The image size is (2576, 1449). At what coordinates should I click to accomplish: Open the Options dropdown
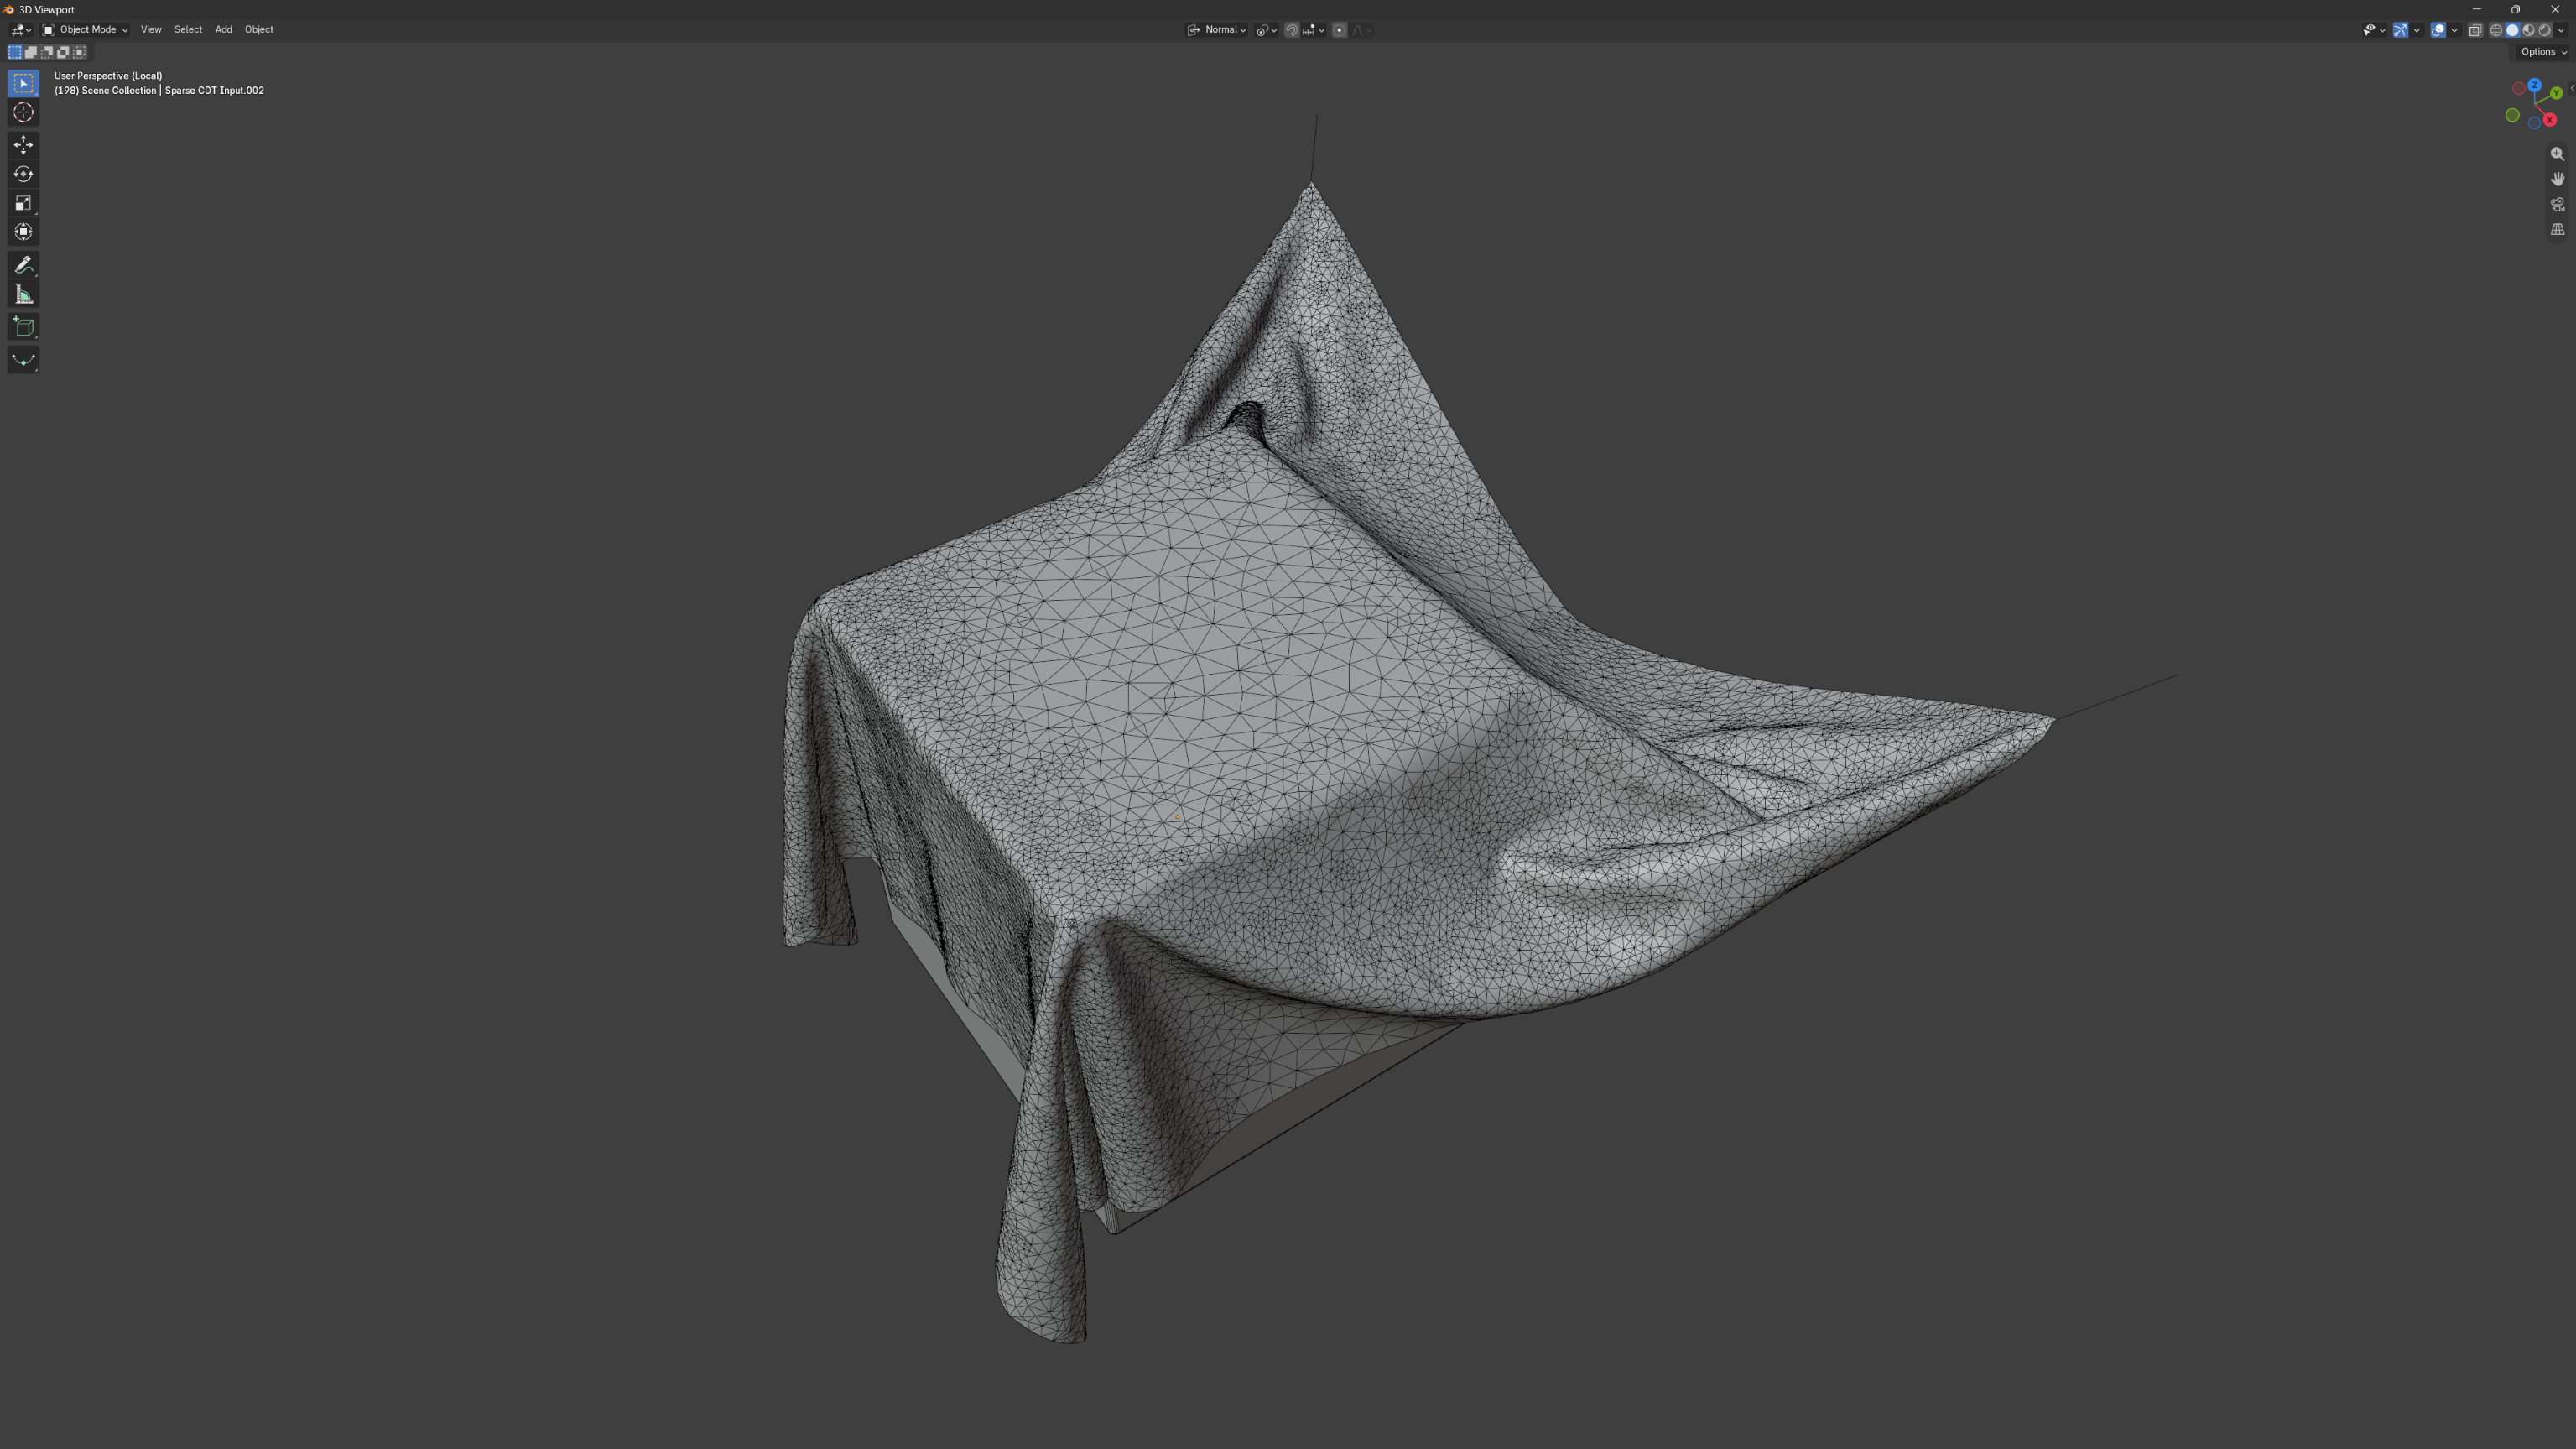2543,52
